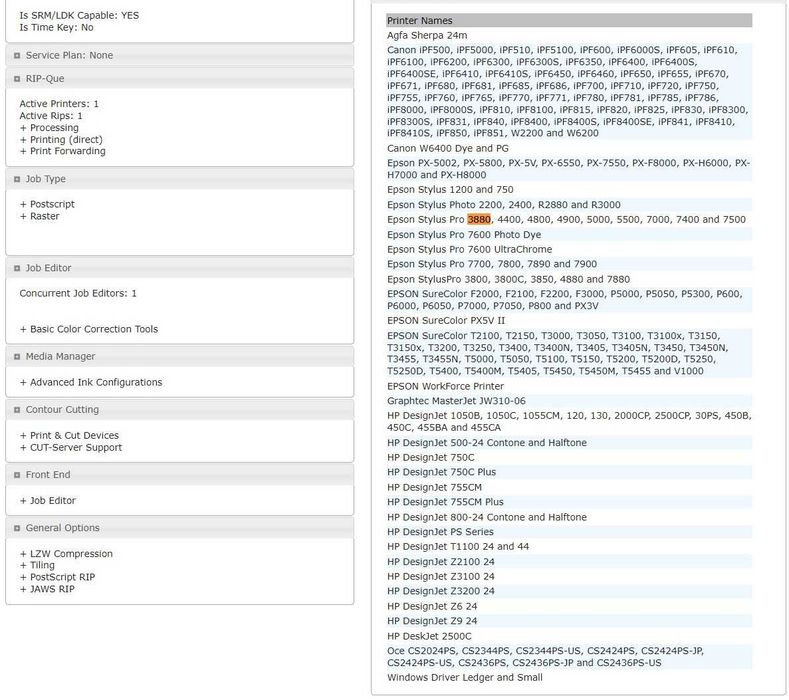Click the + Printing (direct) entry
The image size is (789, 700).
61,140
